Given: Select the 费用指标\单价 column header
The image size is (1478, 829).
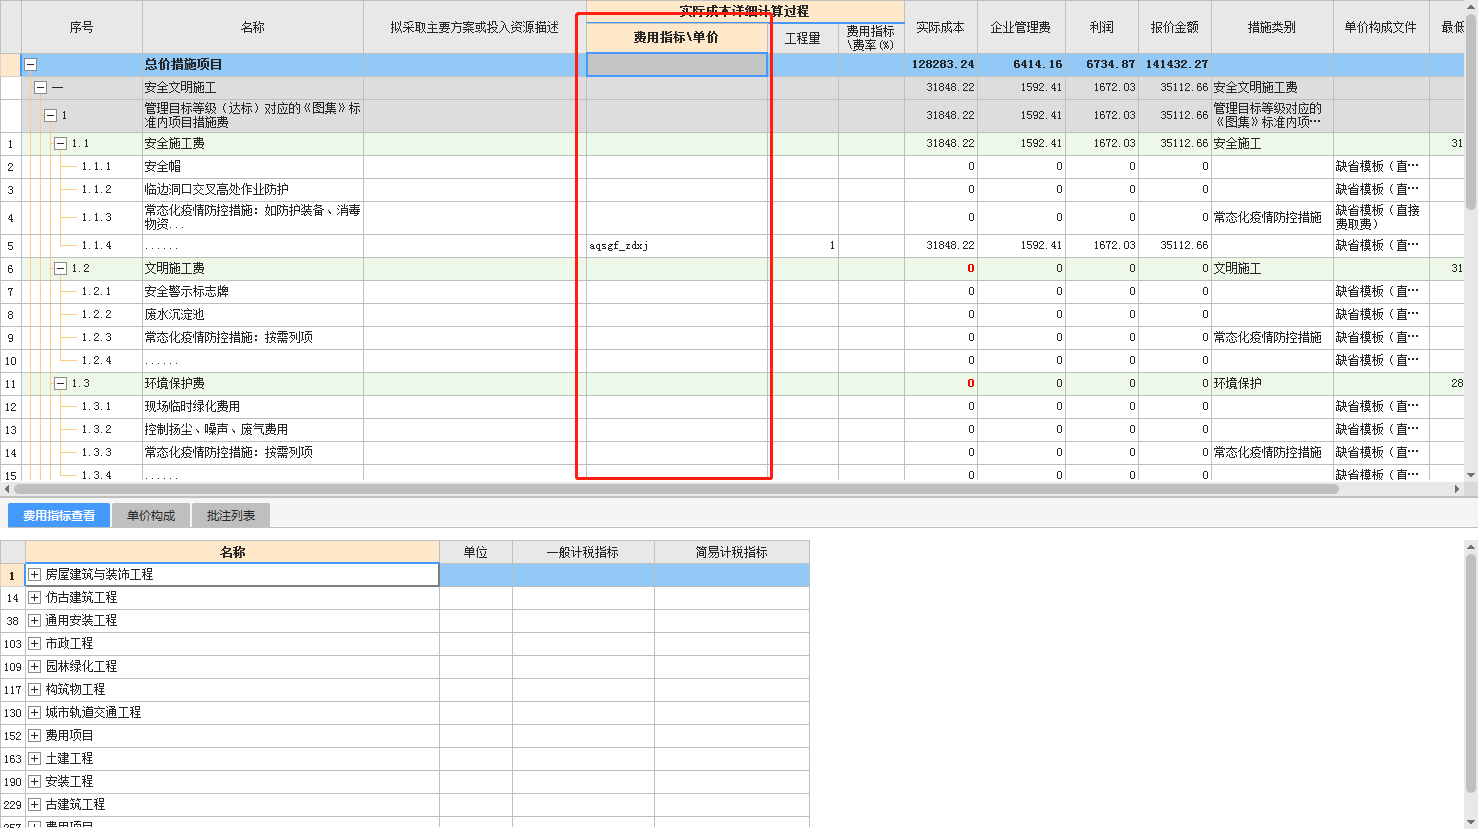Looking at the screenshot, I should [676, 37].
